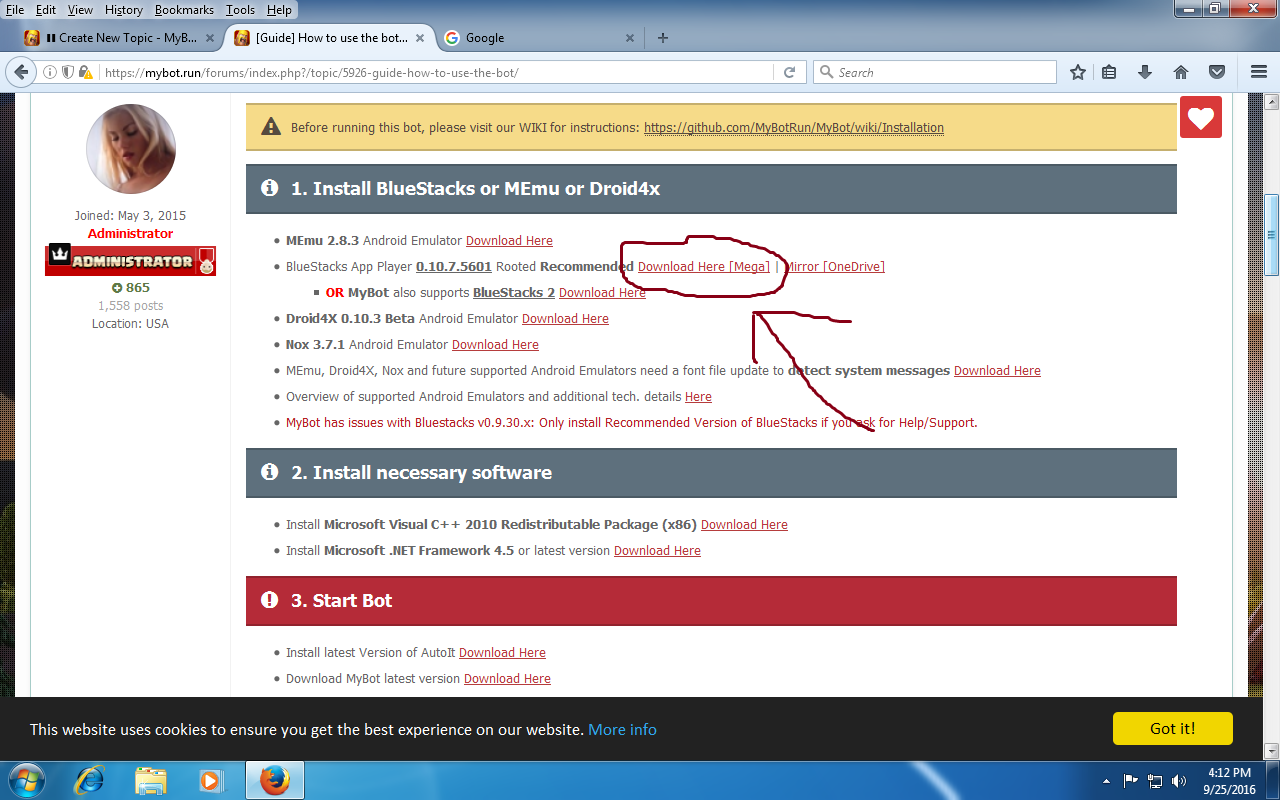This screenshot has height=800, width=1280.
Task: Click the Firefox back arrow button
Action: click(x=20, y=72)
